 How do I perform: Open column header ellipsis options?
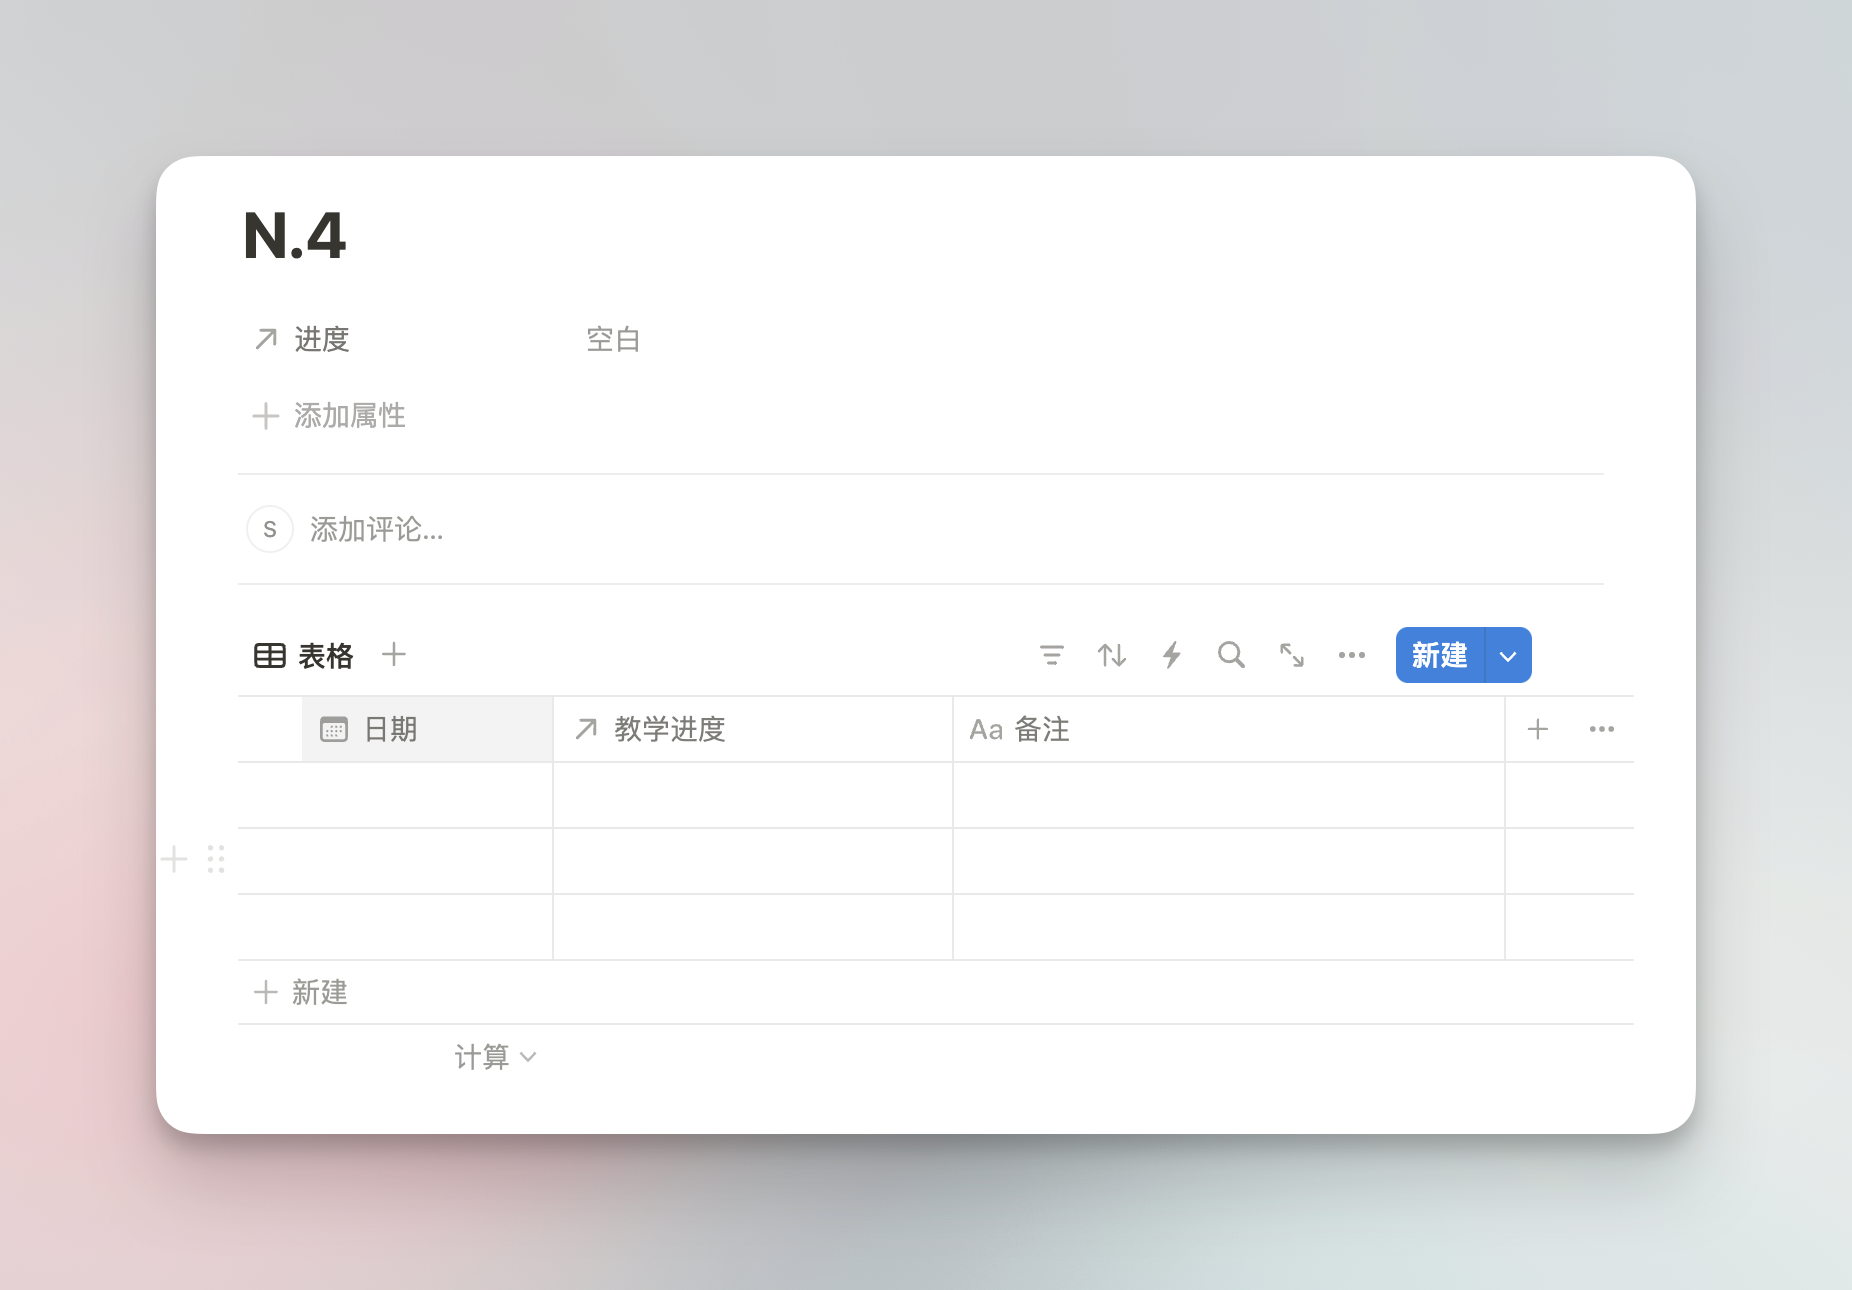1601,729
